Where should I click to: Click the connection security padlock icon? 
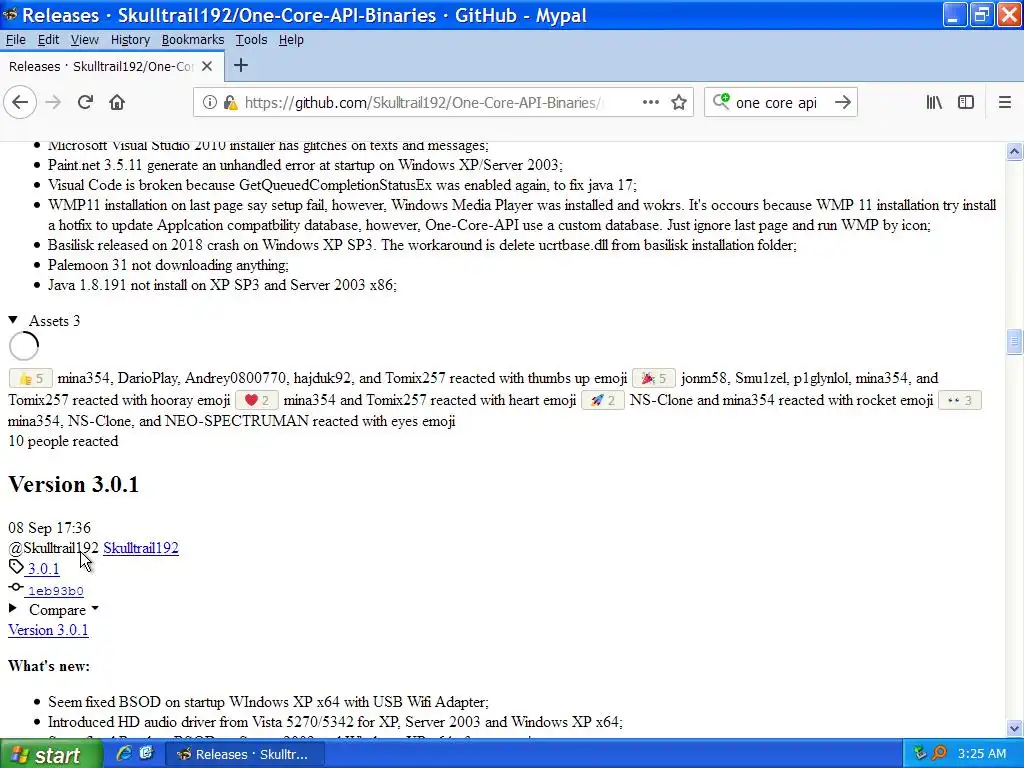point(229,103)
